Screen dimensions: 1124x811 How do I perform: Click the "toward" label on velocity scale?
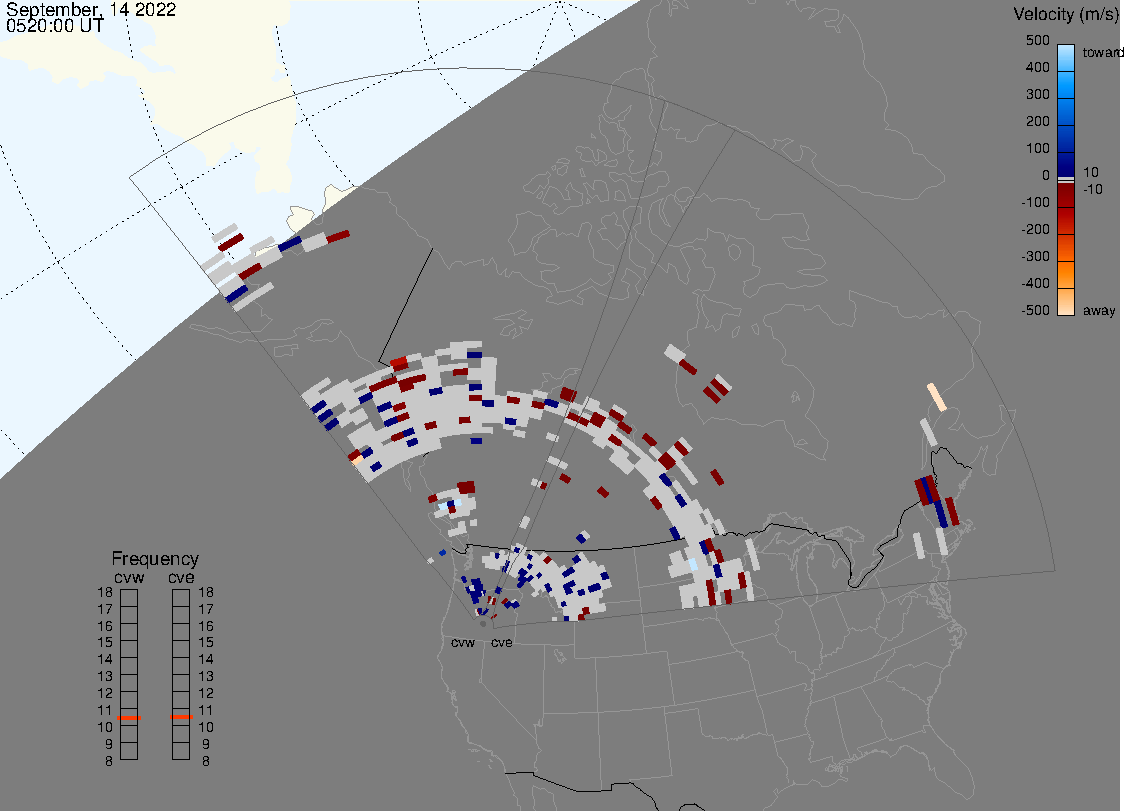click(1102, 52)
